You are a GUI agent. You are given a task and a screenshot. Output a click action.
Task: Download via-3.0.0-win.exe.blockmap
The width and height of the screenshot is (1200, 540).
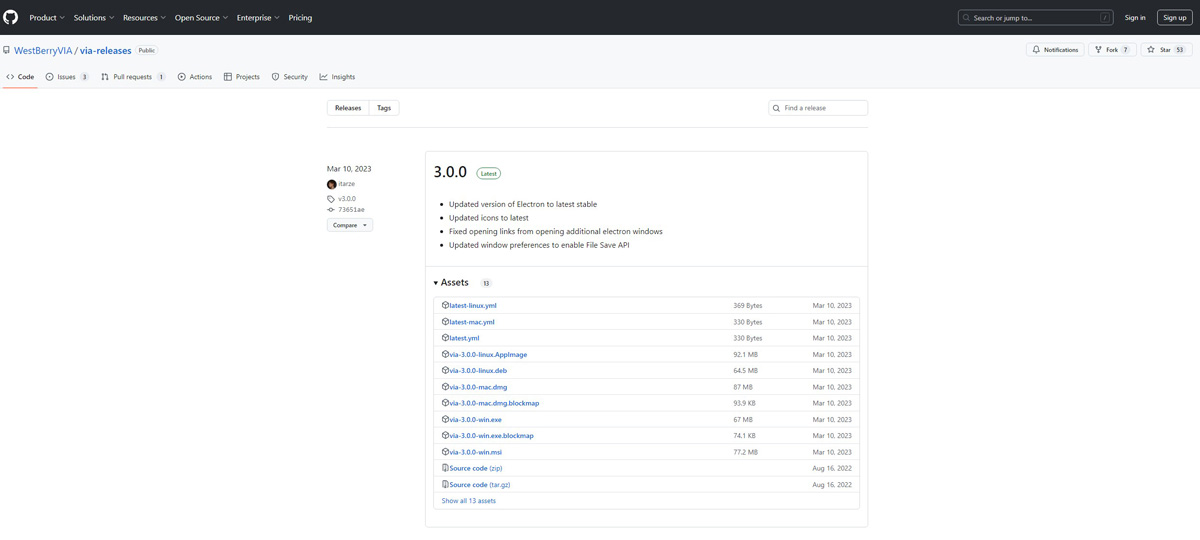pyautogui.click(x=492, y=436)
